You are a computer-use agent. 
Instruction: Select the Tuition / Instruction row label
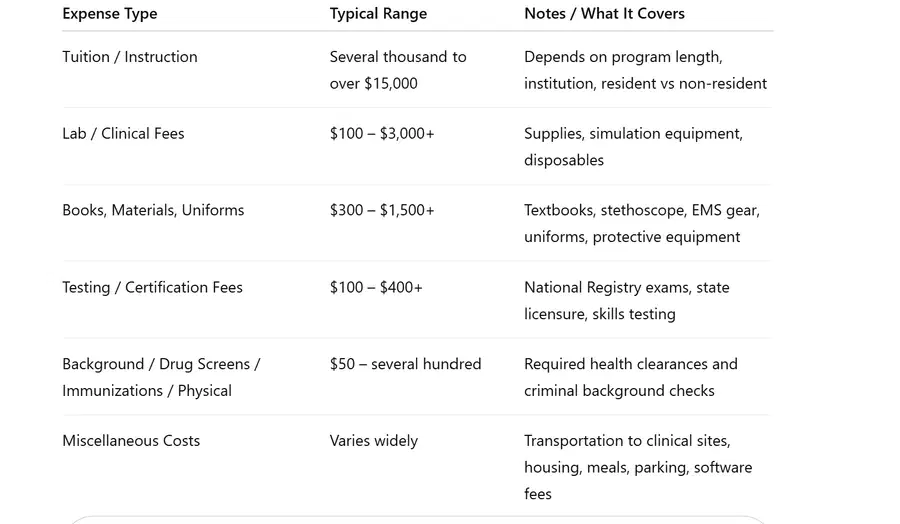tap(130, 57)
